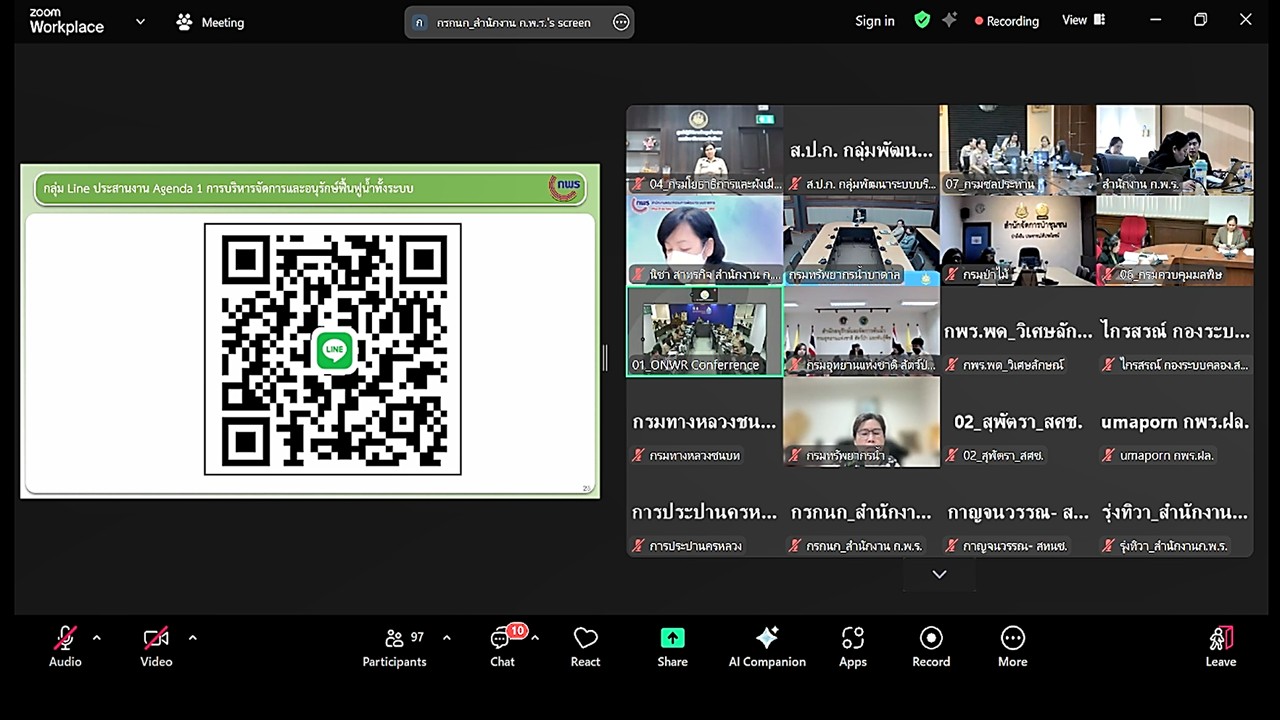1280x720 pixels.
Task: Open View layout menu
Action: (1083, 20)
